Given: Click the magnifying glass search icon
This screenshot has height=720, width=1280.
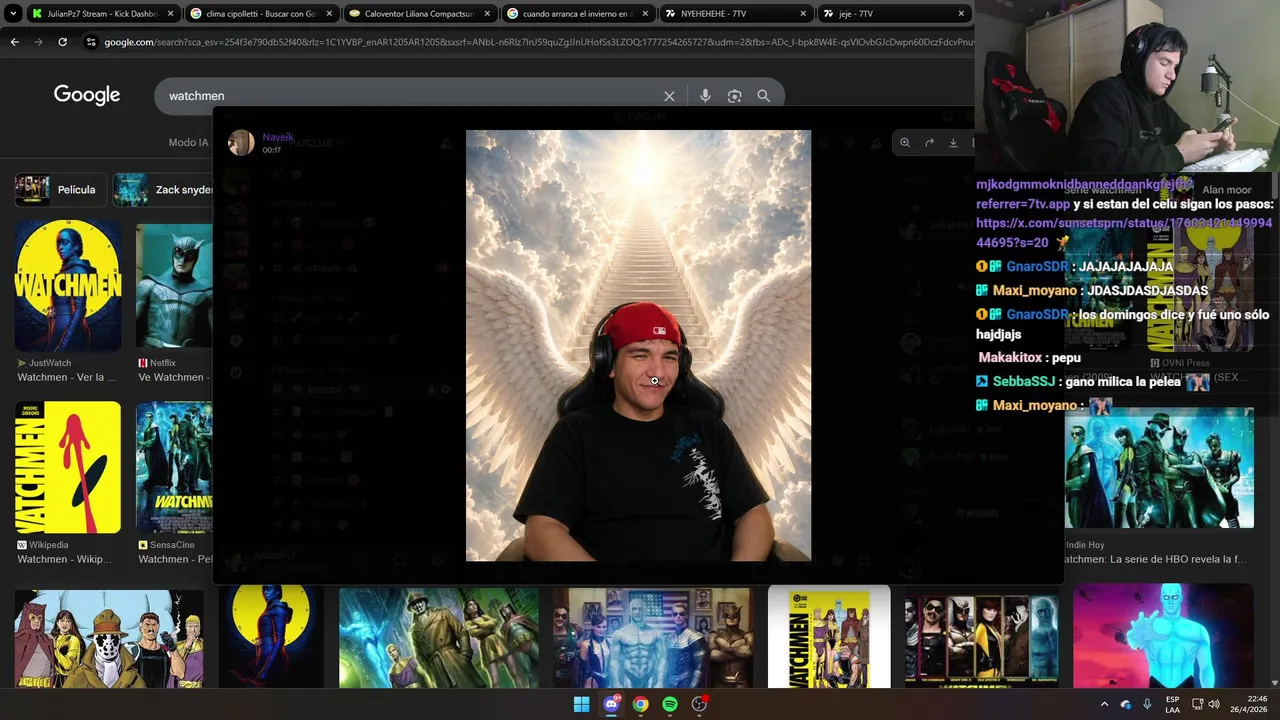Looking at the screenshot, I should pos(764,96).
